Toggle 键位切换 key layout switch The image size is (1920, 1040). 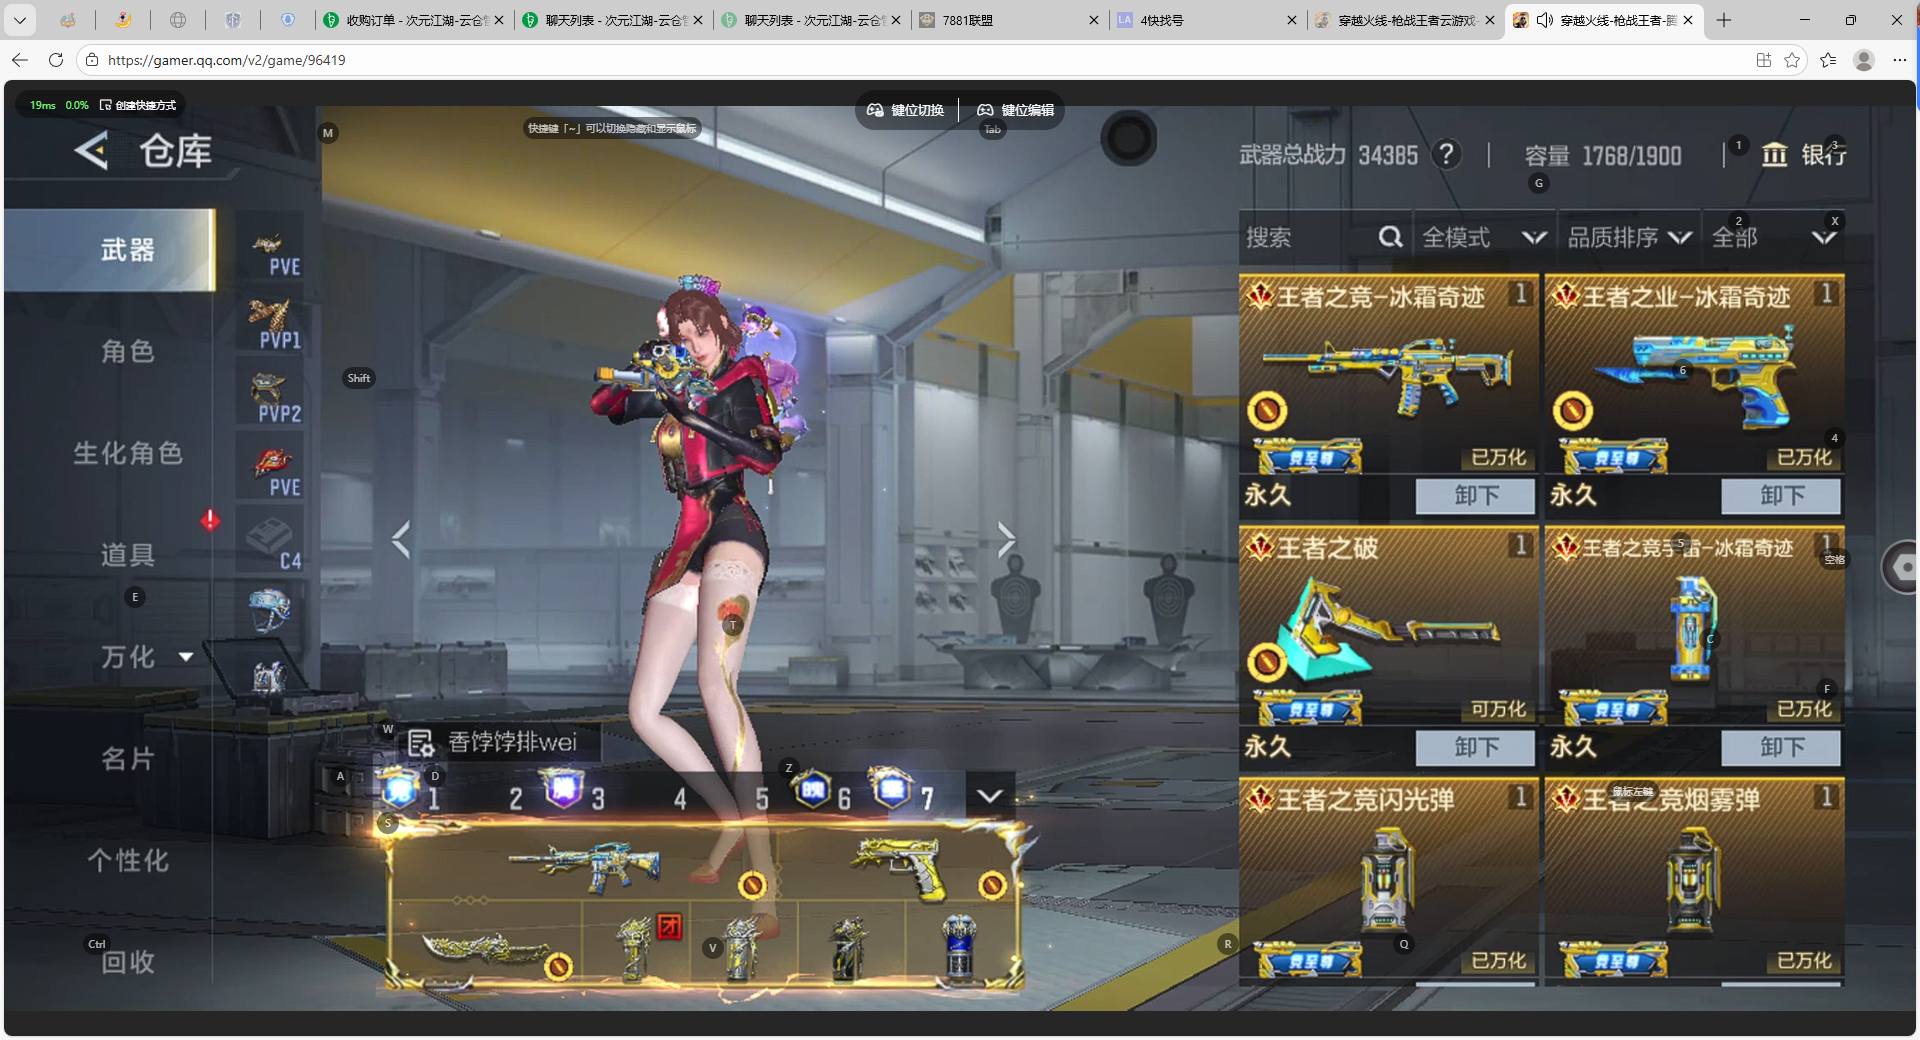(x=906, y=110)
